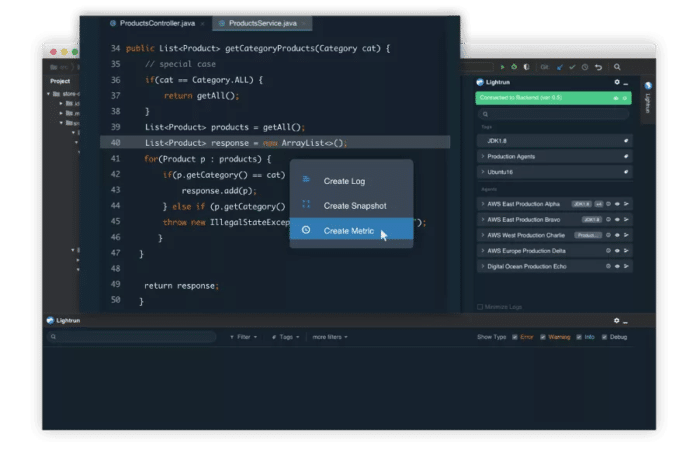Click the arrow icon on AWS West Production Charlie
Image resolution: width=700 pixels, height=464 pixels.
coord(626,235)
